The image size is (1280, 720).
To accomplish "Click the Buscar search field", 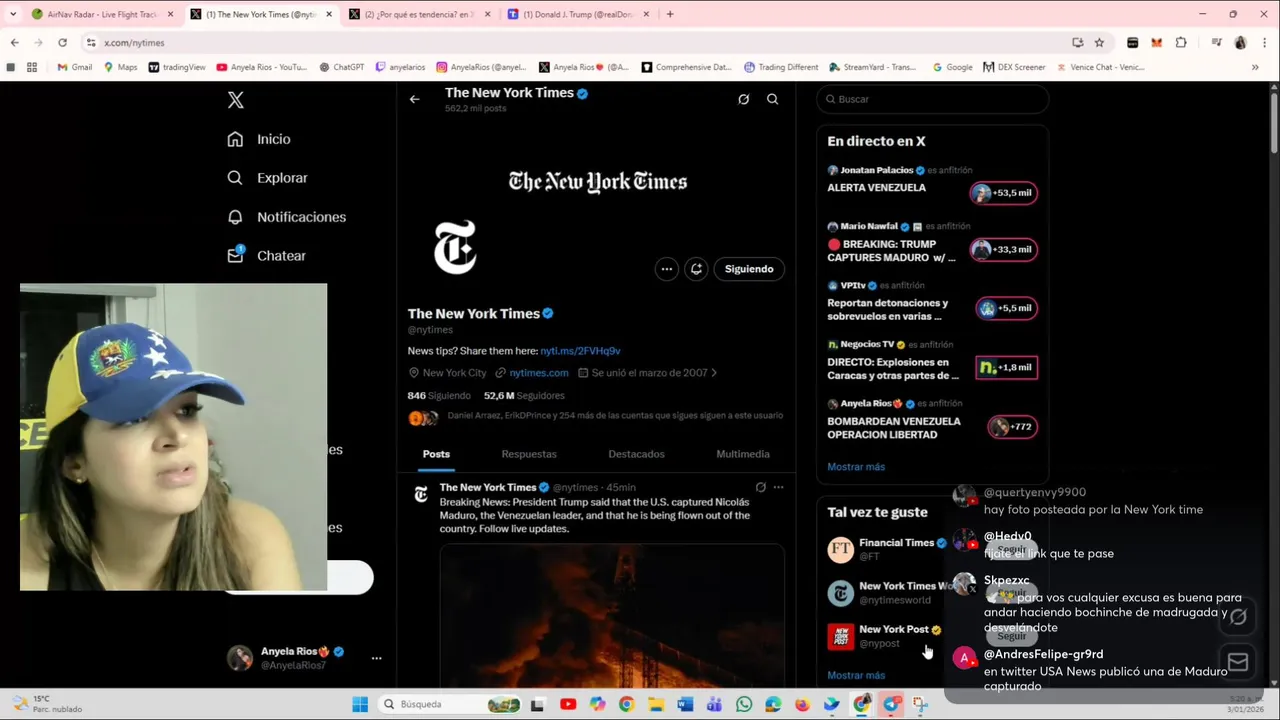I will pos(932,99).
